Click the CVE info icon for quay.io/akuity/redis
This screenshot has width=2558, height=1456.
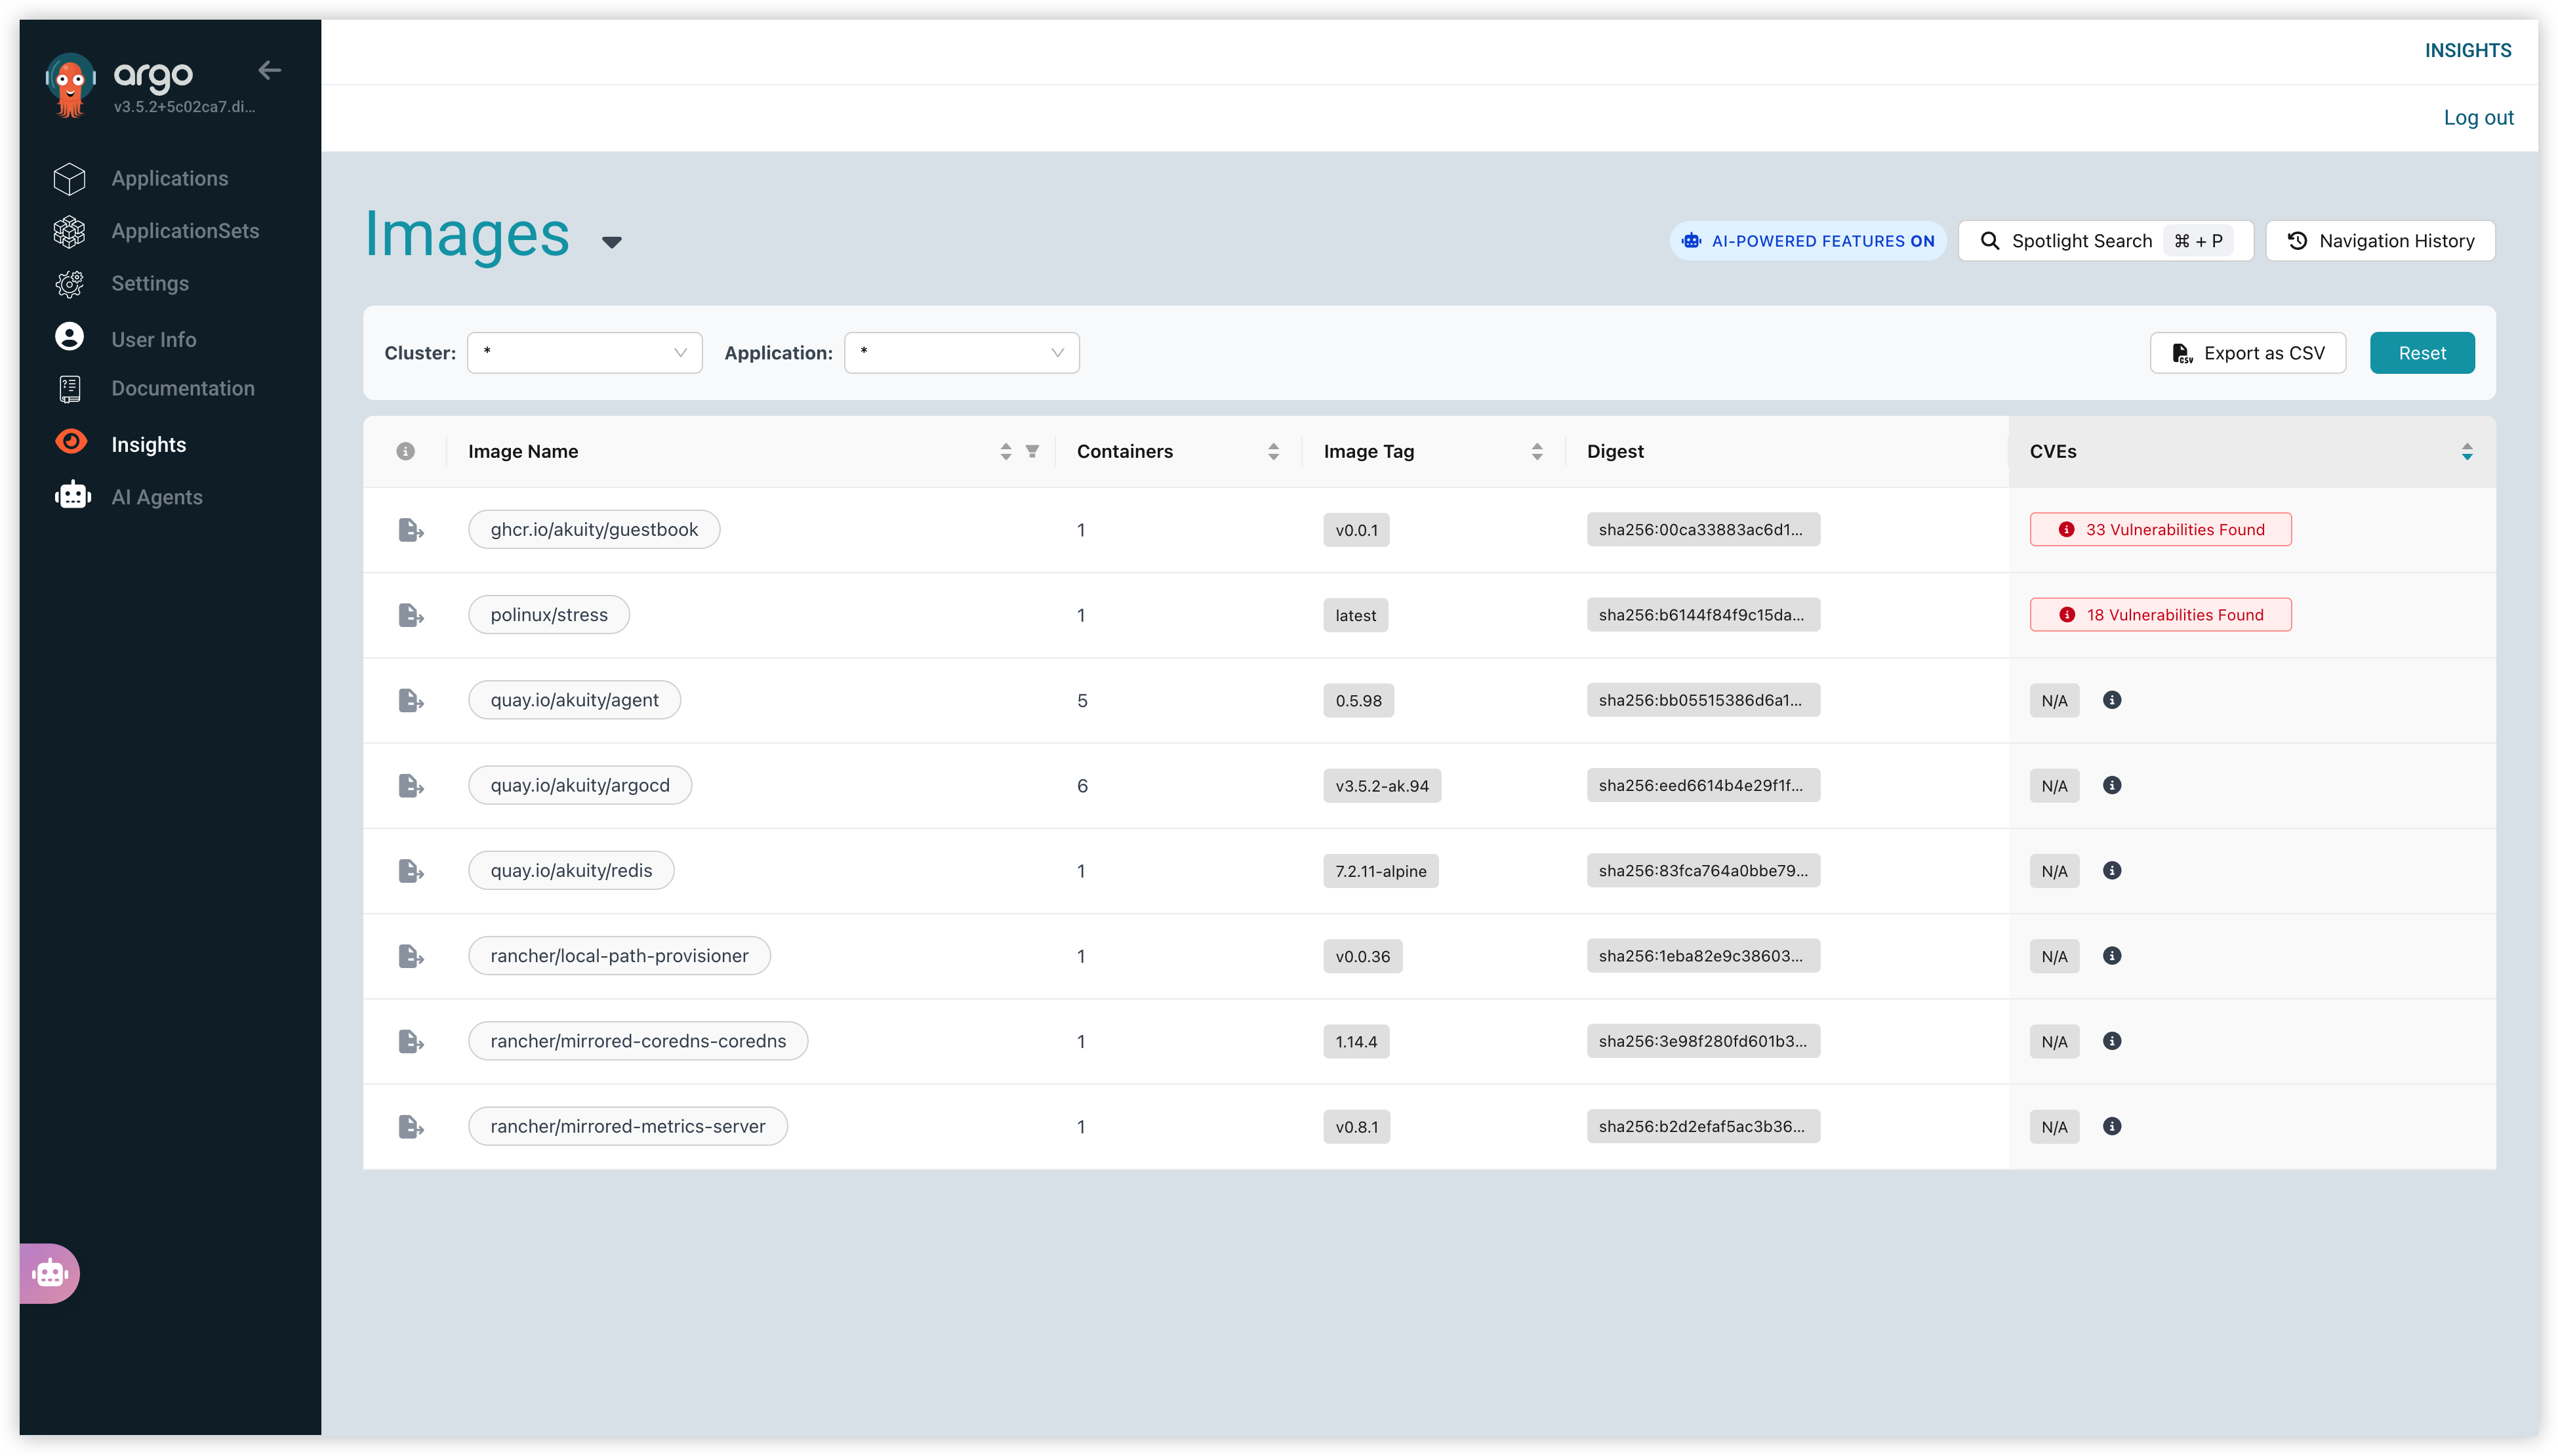(2111, 871)
